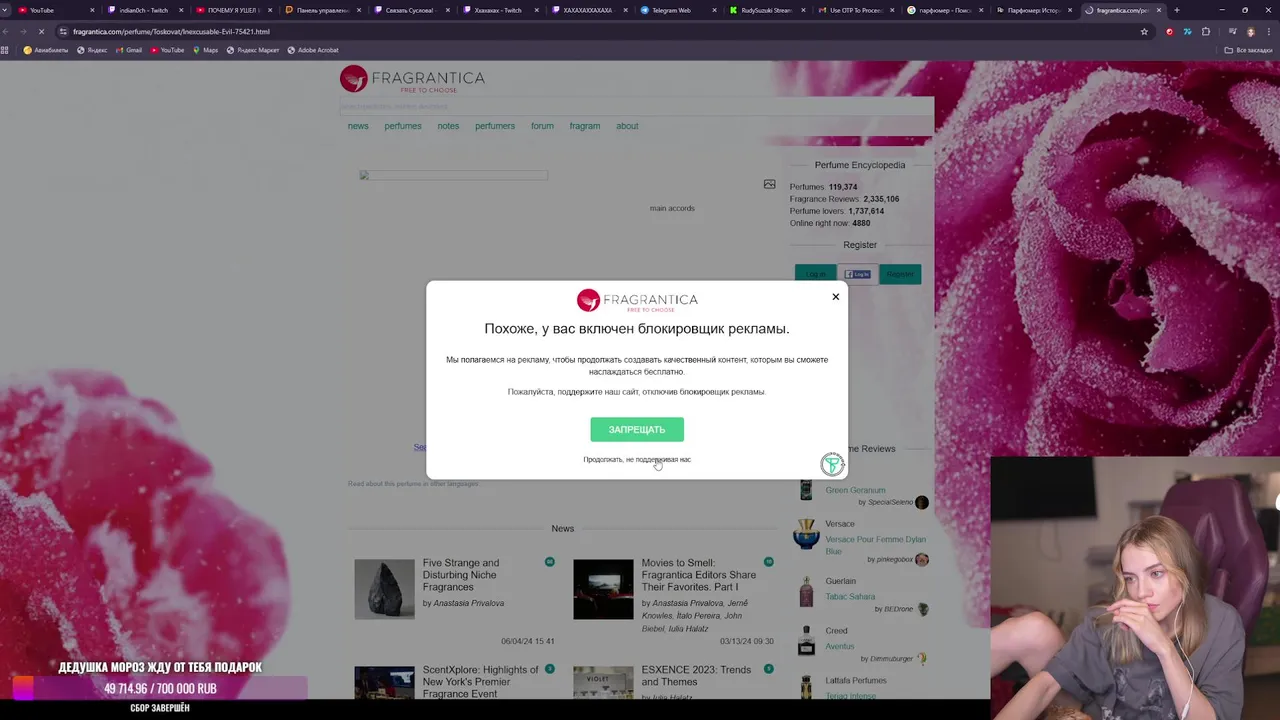1280x720 pixels.
Task: Click the Movies to Smell article thumbnail
Action: click(x=603, y=589)
